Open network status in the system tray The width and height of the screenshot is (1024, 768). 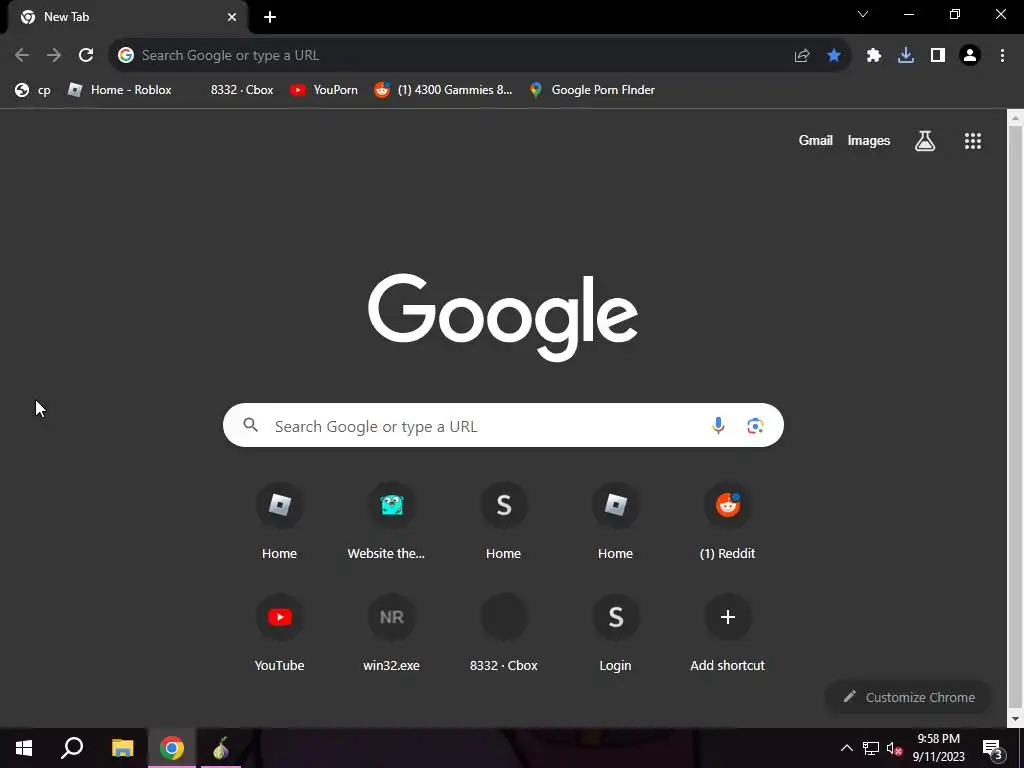tap(871, 748)
